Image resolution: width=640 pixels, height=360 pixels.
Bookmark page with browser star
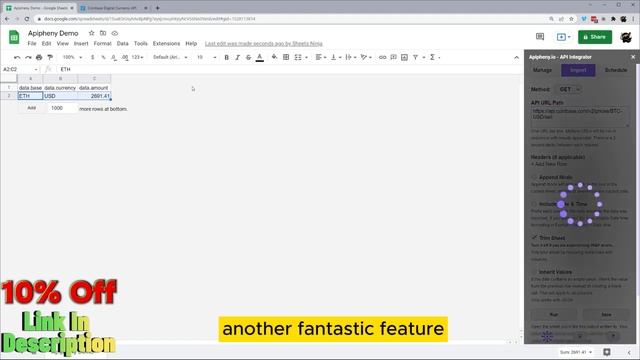(571, 19)
